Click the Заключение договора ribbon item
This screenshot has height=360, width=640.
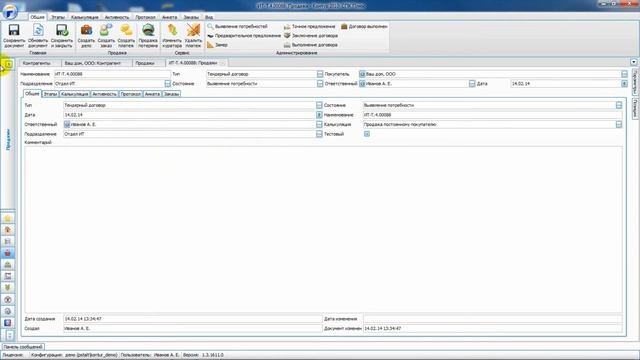[x=311, y=36]
